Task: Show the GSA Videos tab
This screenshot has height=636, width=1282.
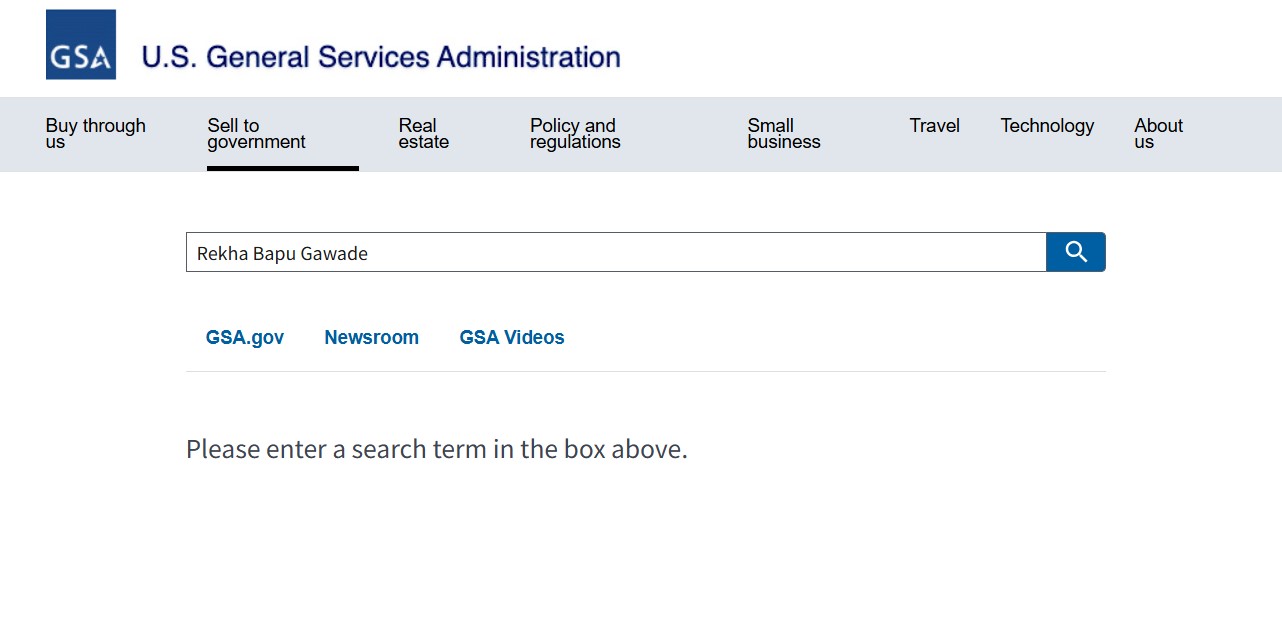Action: coord(511,338)
